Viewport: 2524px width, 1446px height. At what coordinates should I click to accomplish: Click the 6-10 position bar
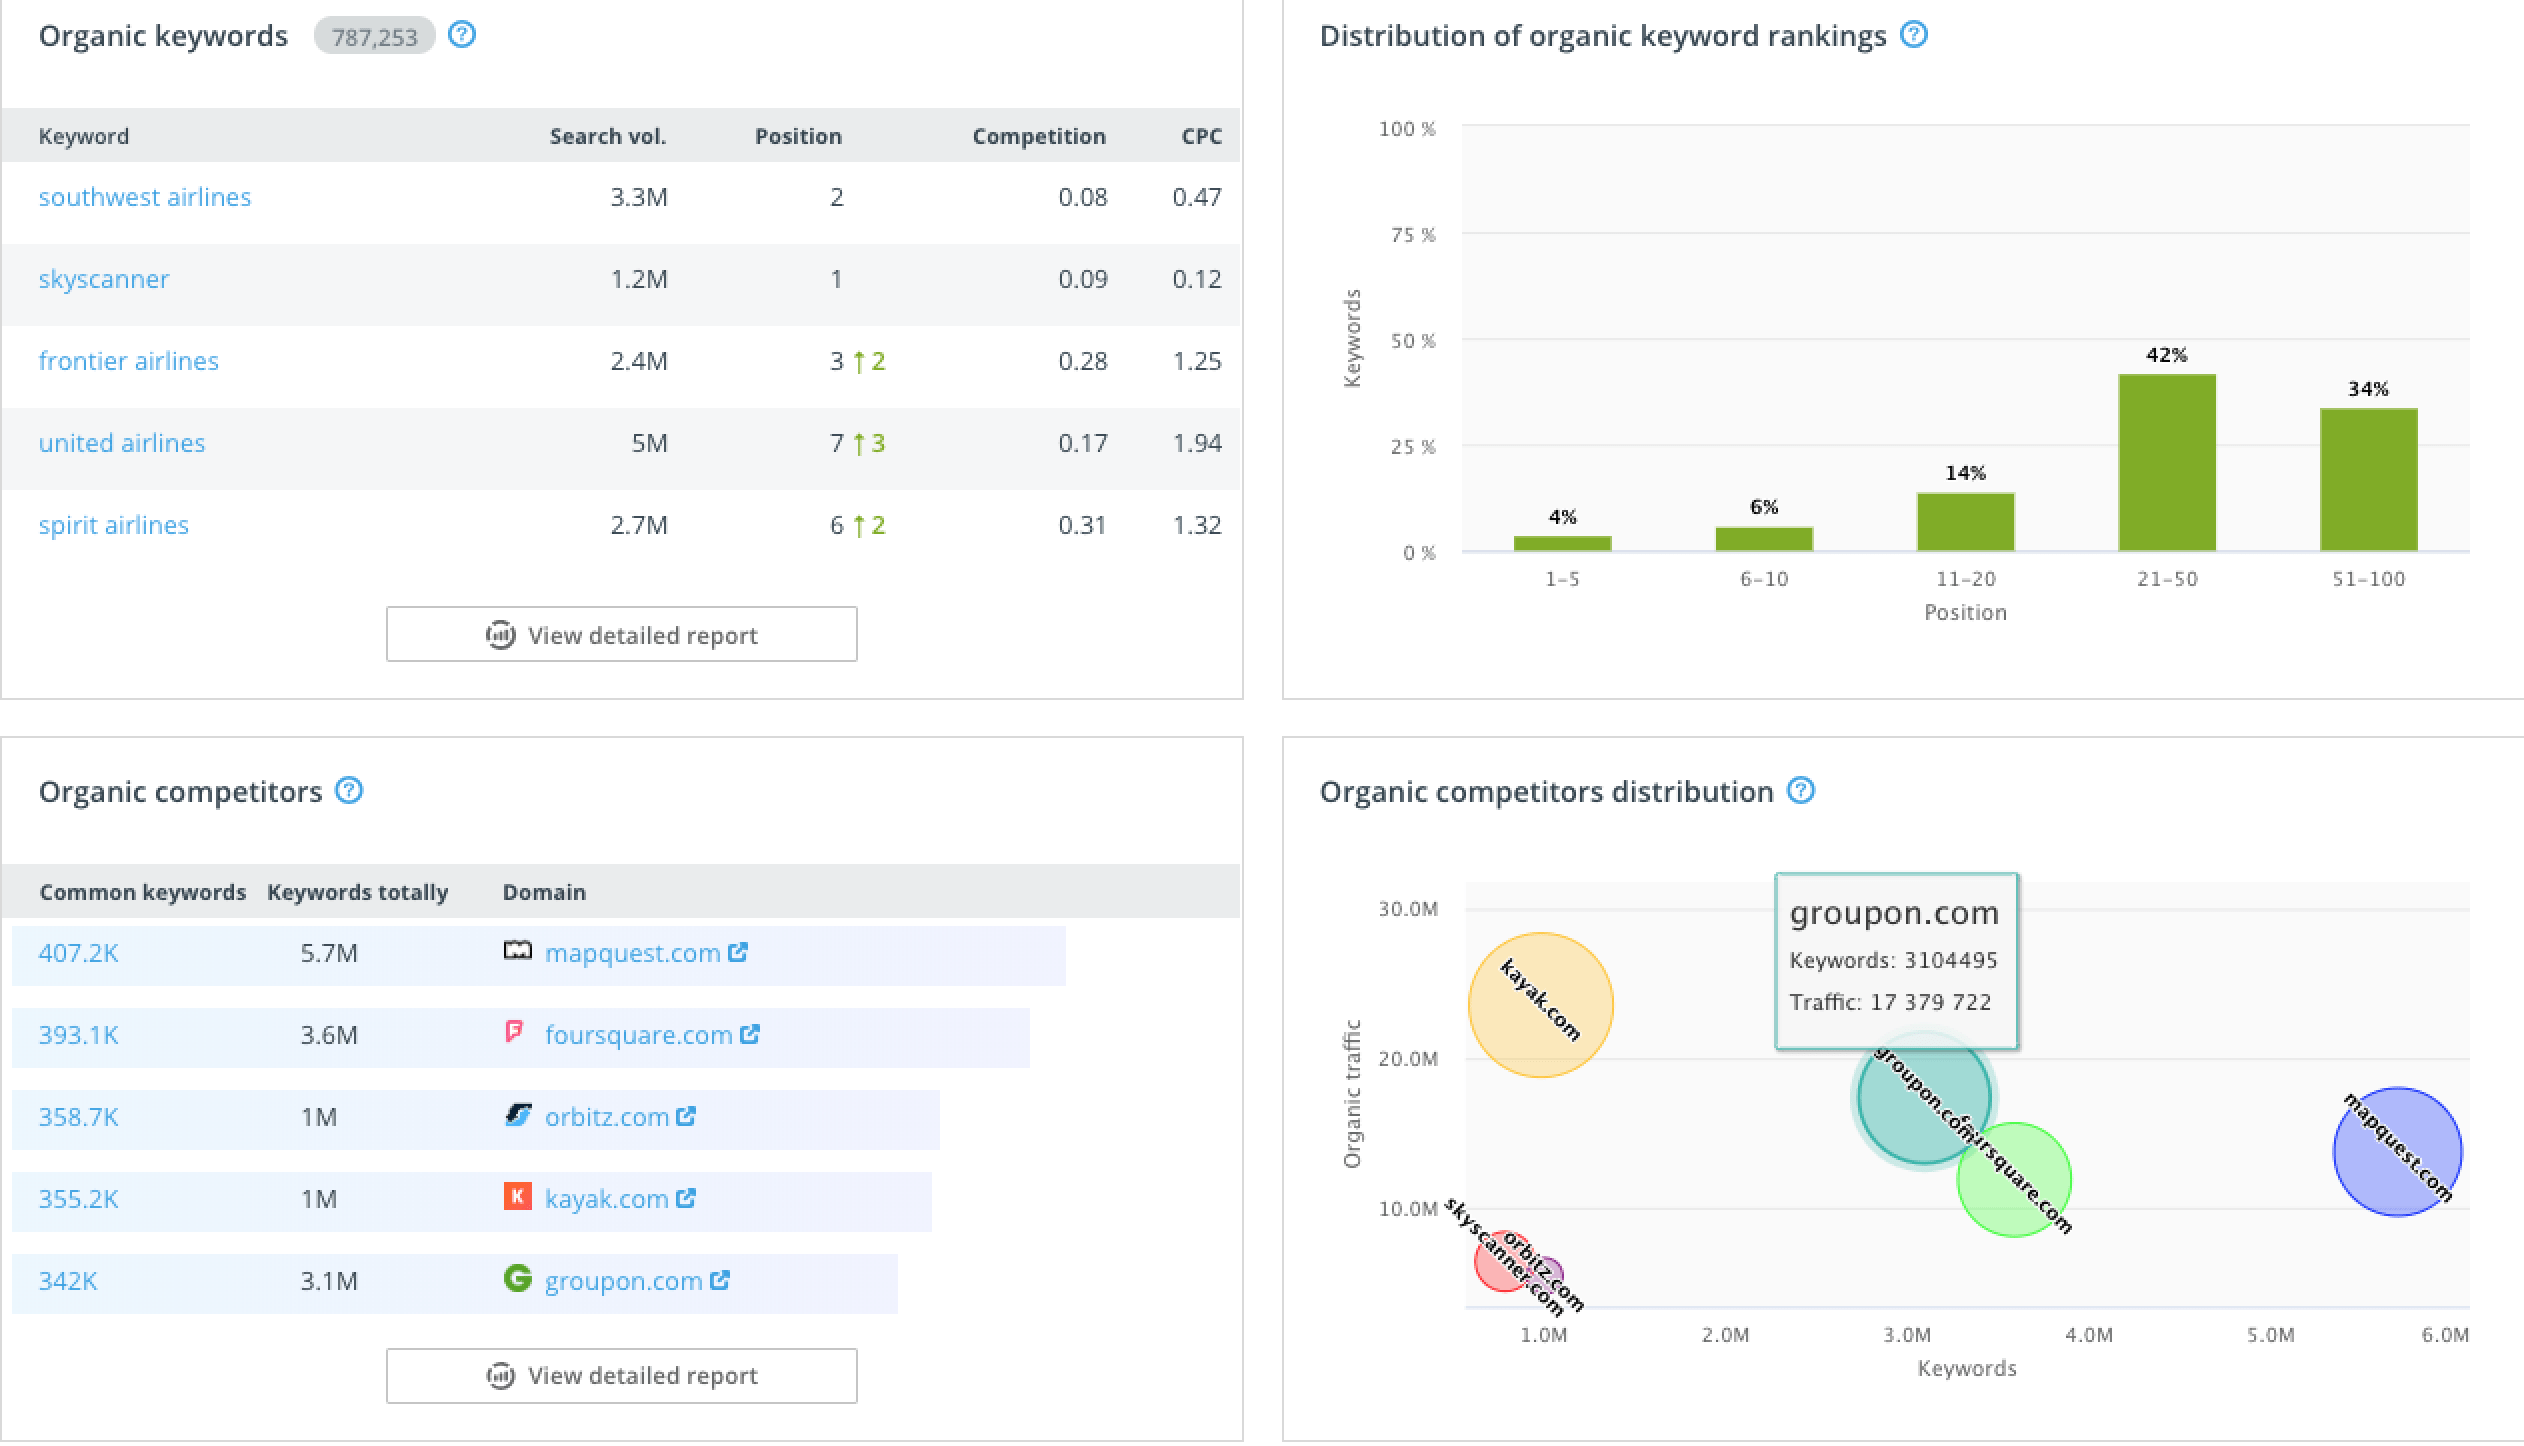click(x=1764, y=538)
